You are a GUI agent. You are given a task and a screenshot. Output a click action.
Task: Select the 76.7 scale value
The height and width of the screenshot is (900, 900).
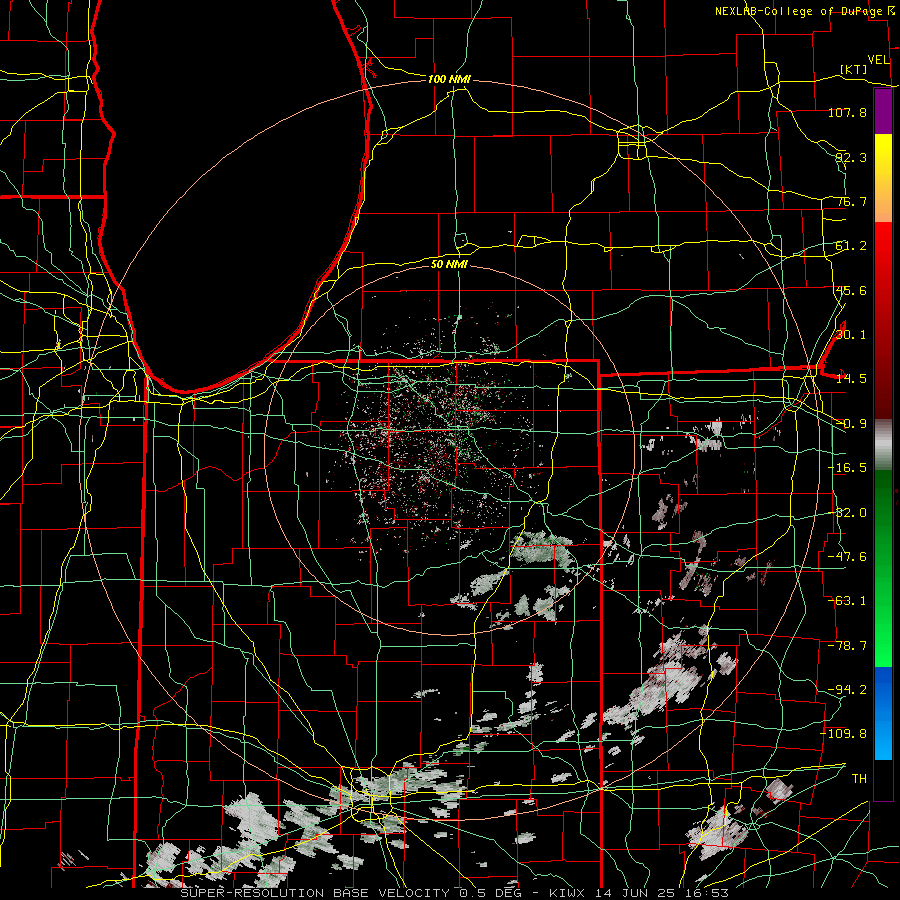851,201
